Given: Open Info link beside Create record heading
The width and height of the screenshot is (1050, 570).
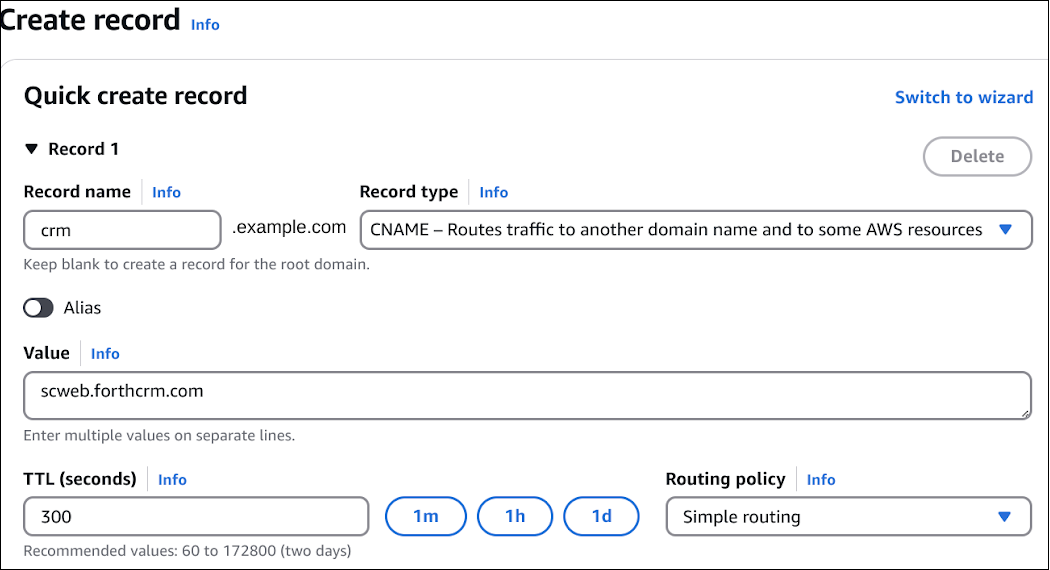Looking at the screenshot, I should pos(205,24).
